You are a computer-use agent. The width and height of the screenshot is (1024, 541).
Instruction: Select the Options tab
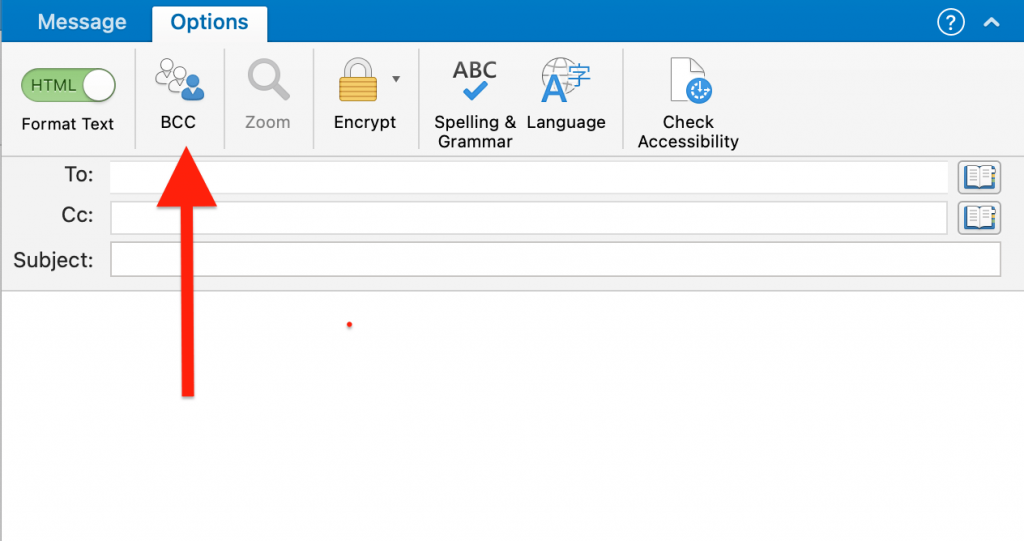click(x=209, y=22)
